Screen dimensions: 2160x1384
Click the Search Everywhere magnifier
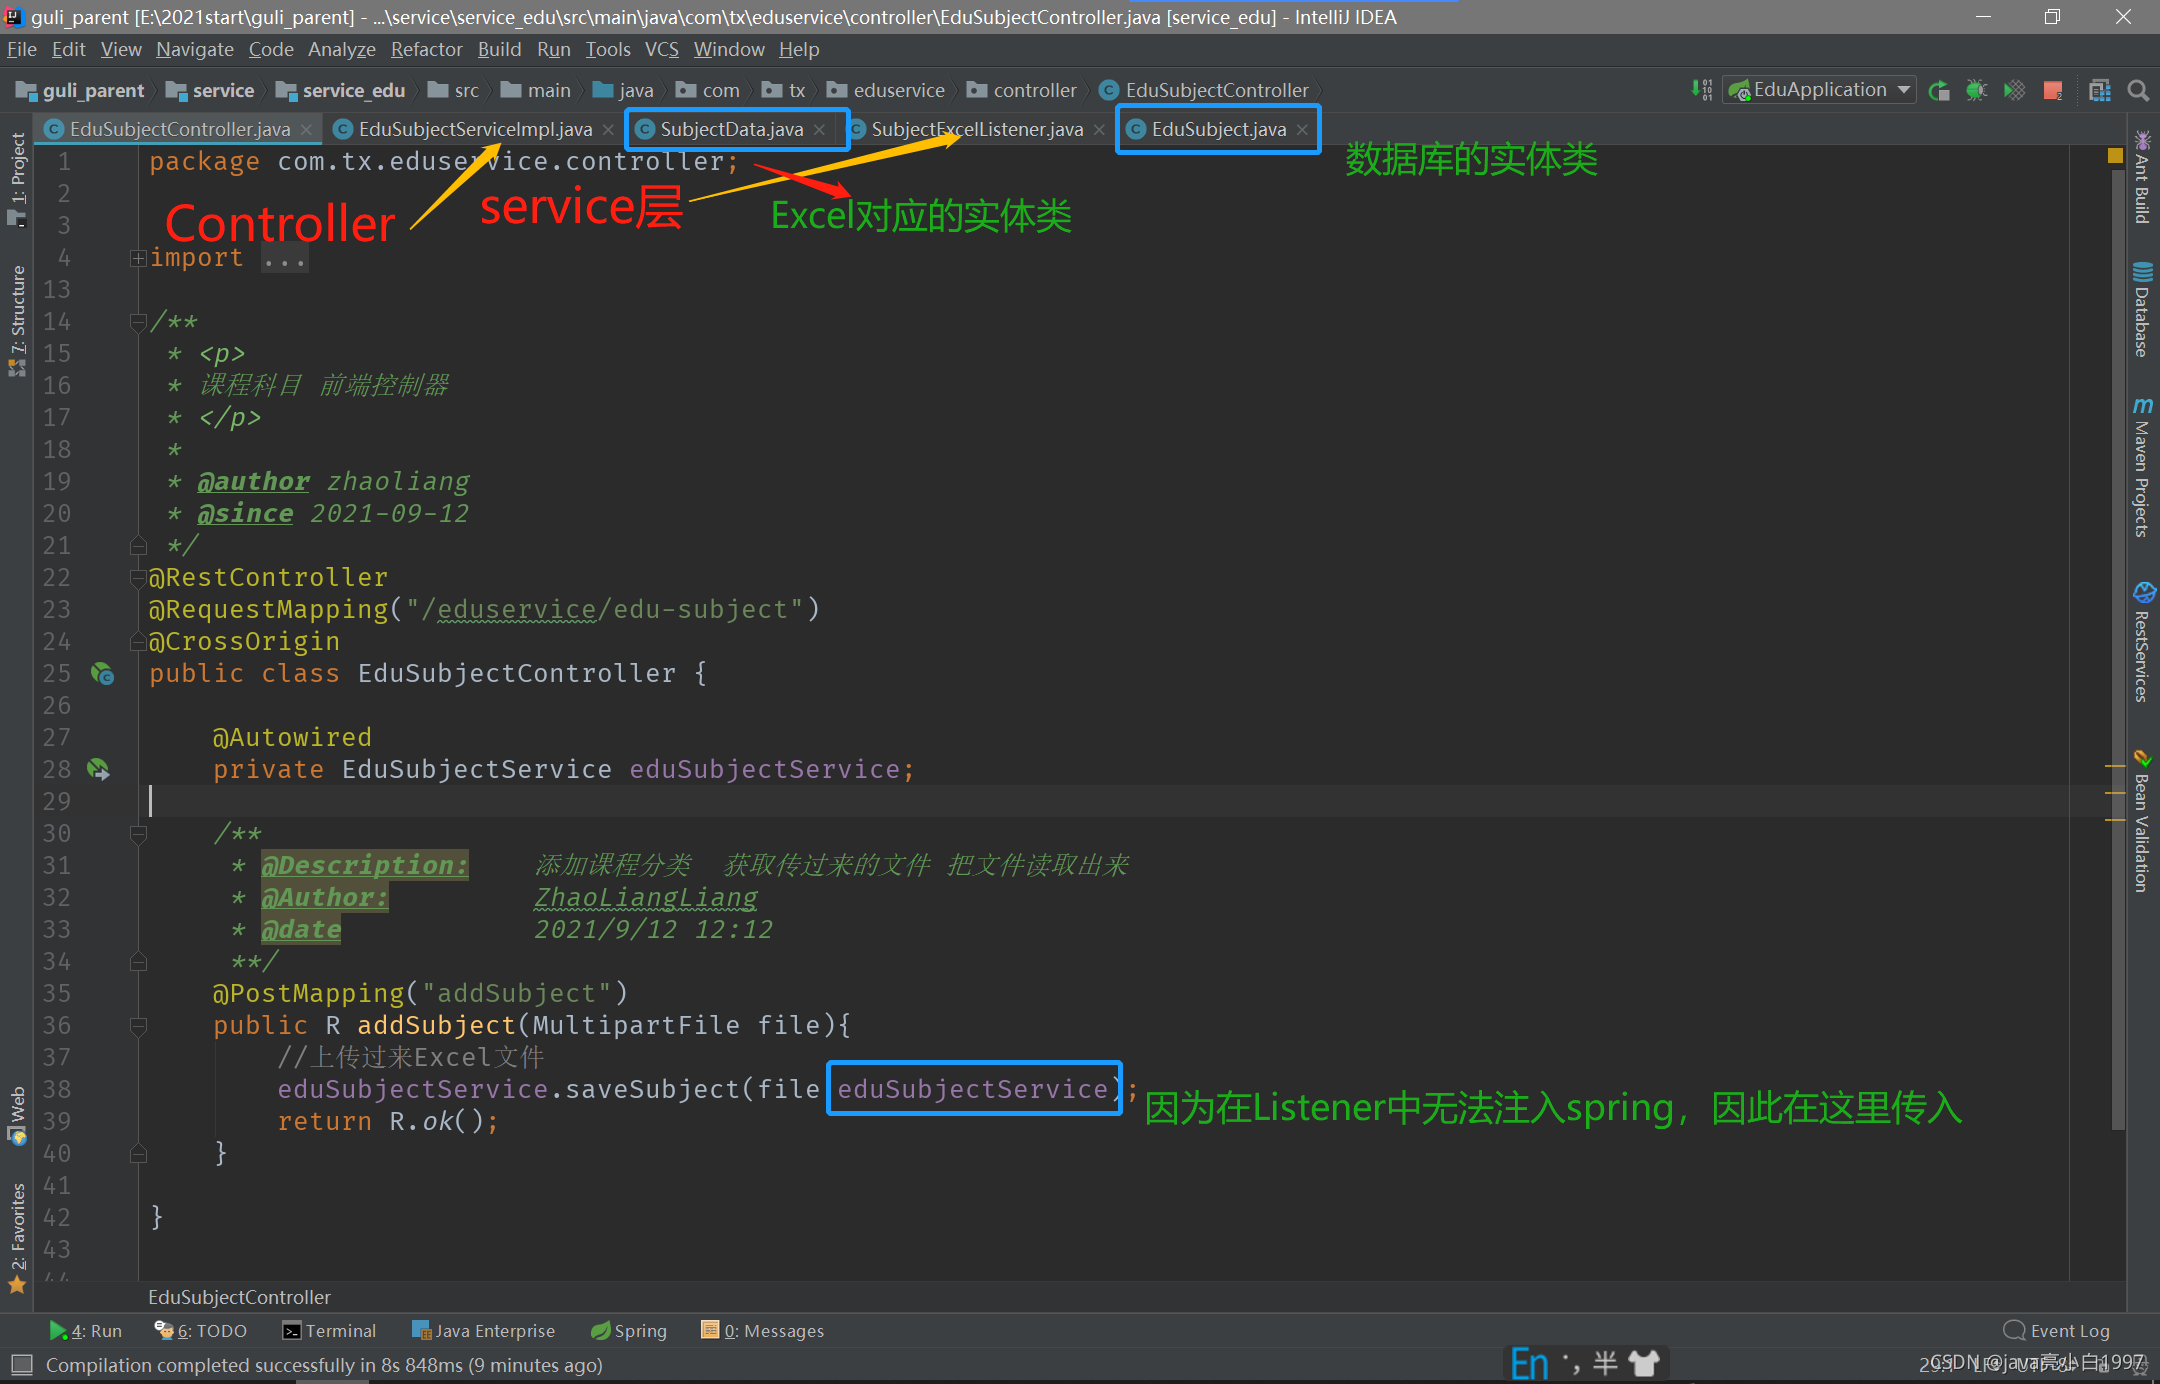(2138, 91)
